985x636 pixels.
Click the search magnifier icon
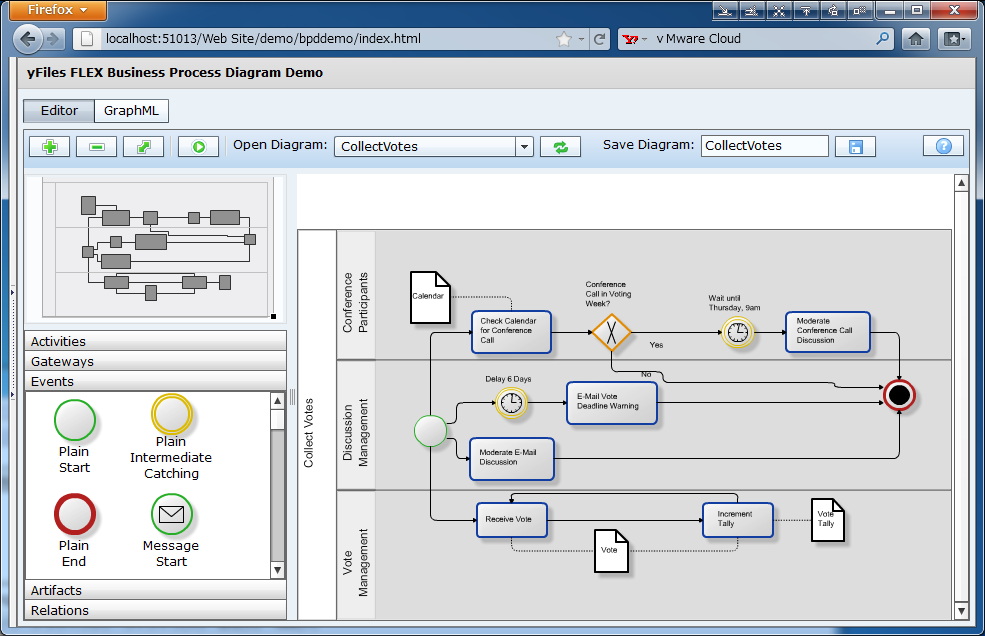883,38
